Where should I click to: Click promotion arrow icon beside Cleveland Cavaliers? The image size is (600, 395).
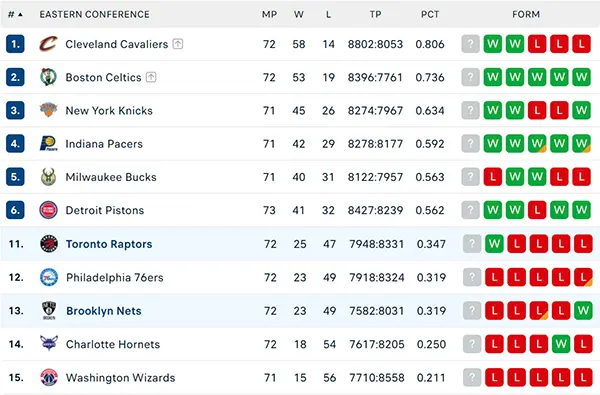click(x=178, y=44)
